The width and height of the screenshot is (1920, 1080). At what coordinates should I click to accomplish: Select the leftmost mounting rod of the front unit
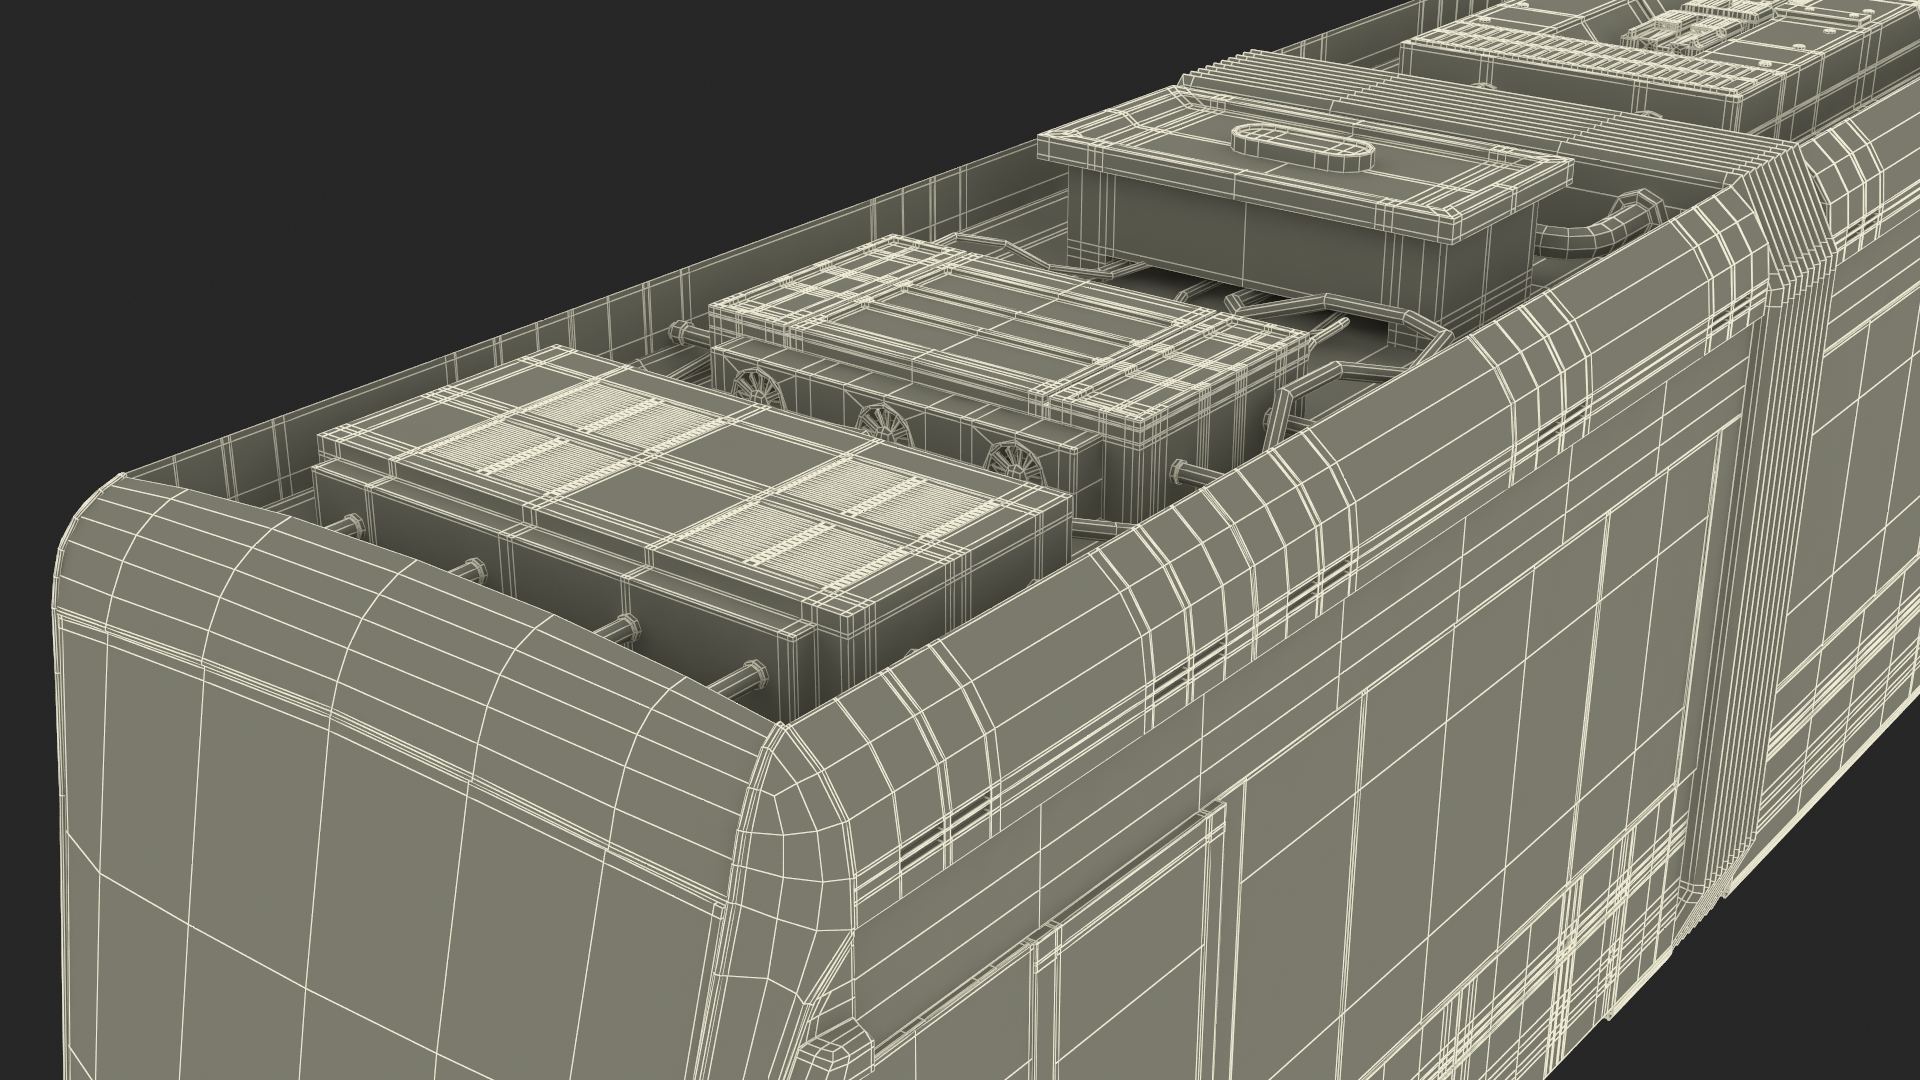pyautogui.click(x=348, y=523)
